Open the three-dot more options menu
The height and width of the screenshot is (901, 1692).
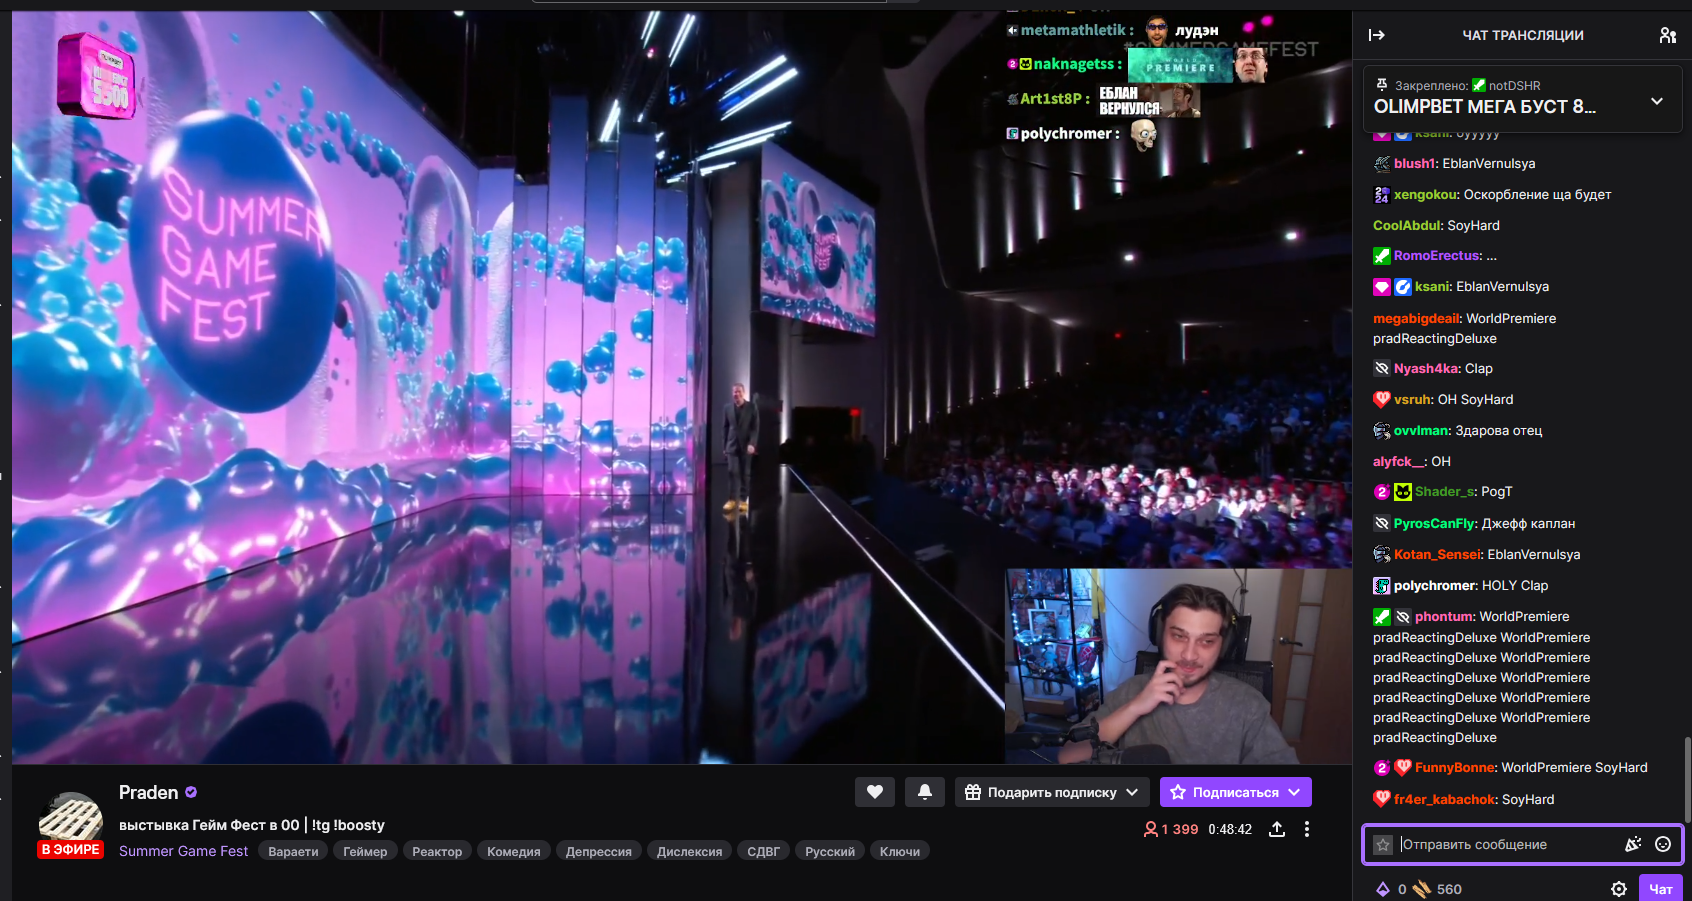[1306, 829]
